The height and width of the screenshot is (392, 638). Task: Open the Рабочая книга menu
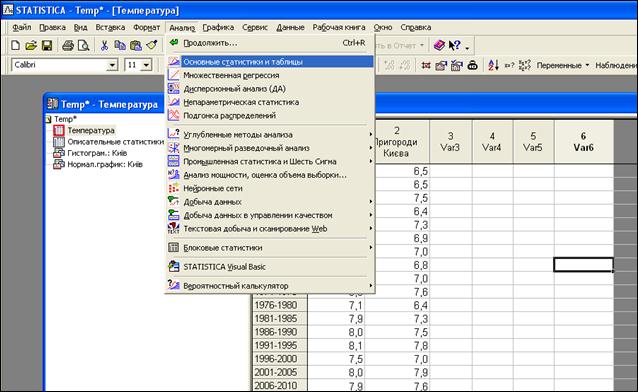tap(339, 27)
